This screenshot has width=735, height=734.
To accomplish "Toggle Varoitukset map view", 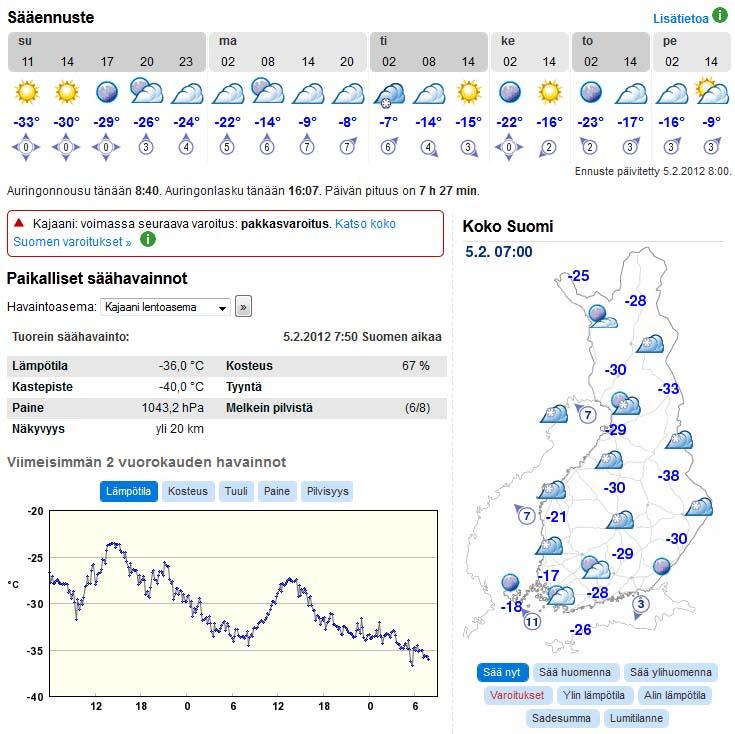I will (516, 695).
